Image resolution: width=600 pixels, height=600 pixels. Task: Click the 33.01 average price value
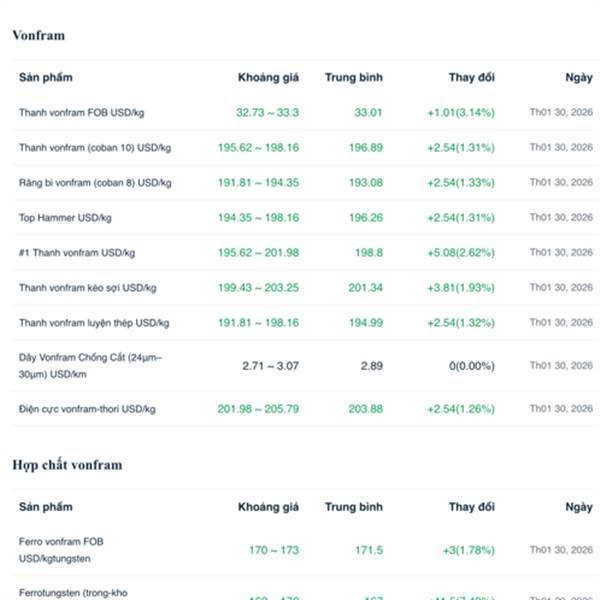coord(368,113)
